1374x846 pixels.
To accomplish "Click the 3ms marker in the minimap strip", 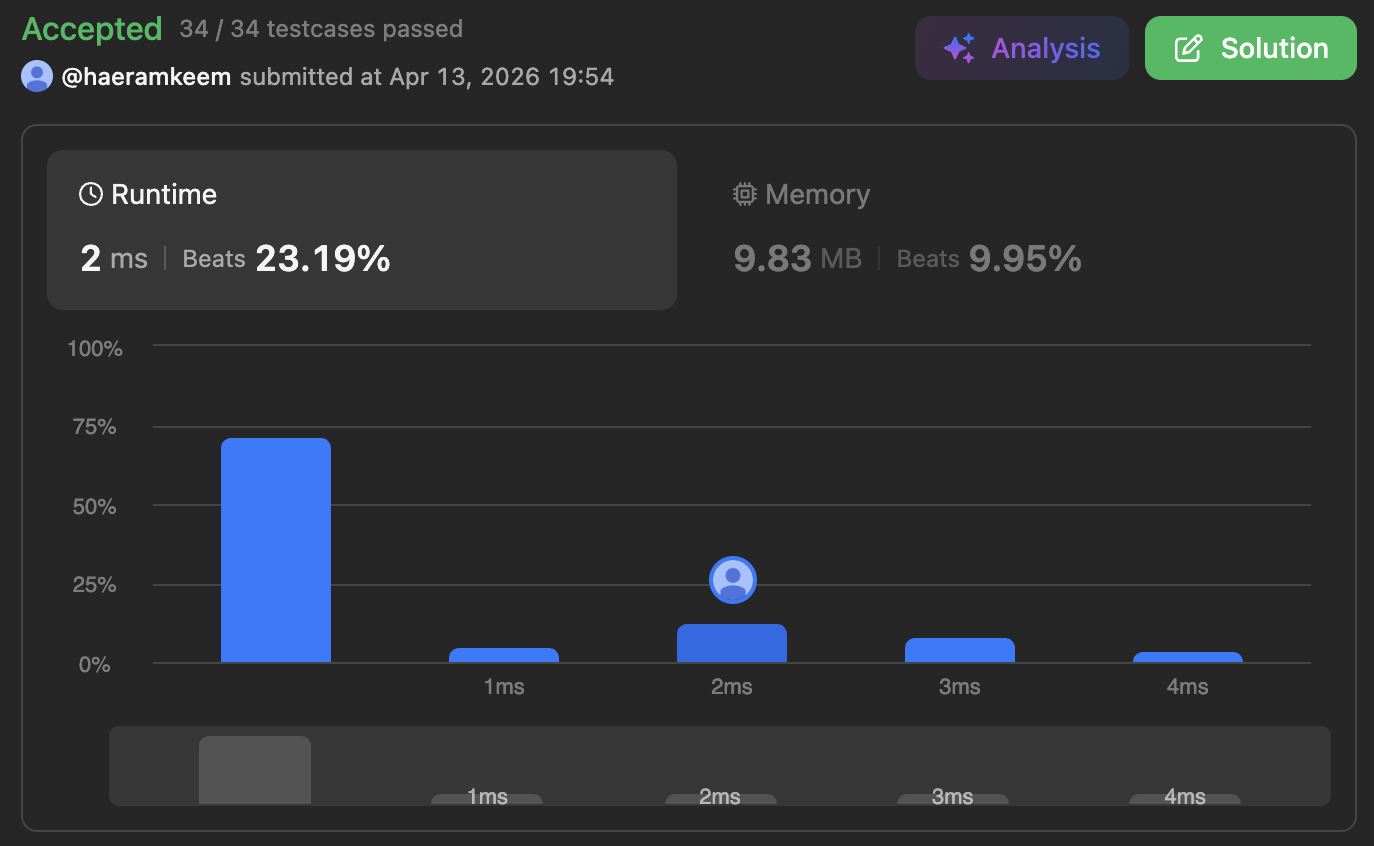I will (953, 798).
